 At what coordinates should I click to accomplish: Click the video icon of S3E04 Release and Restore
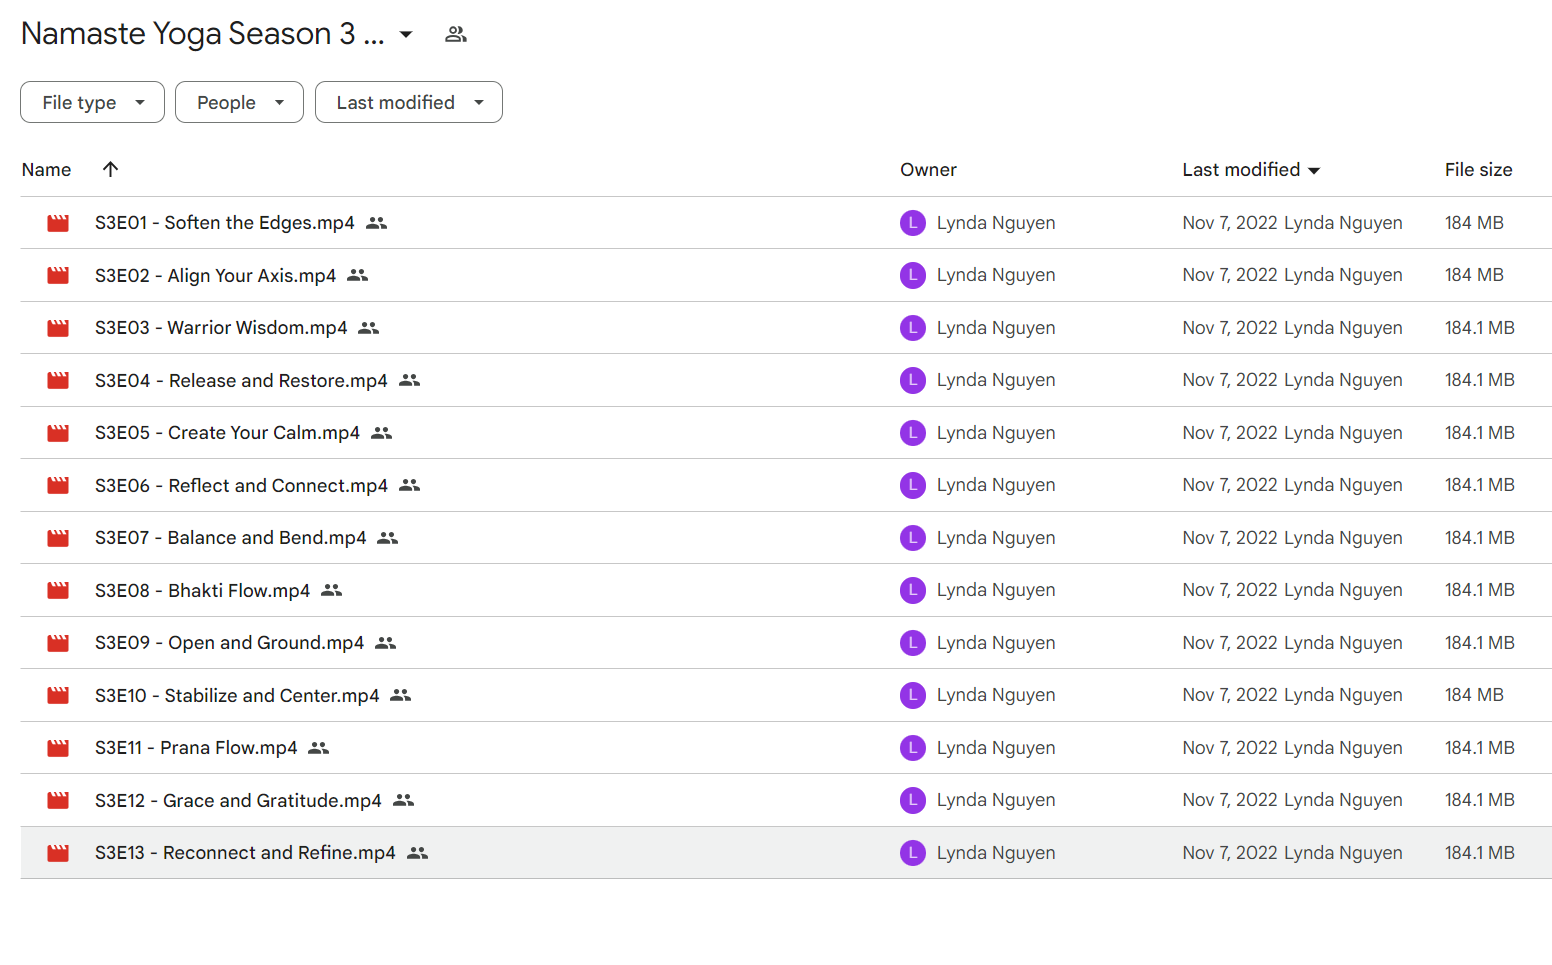tap(58, 380)
